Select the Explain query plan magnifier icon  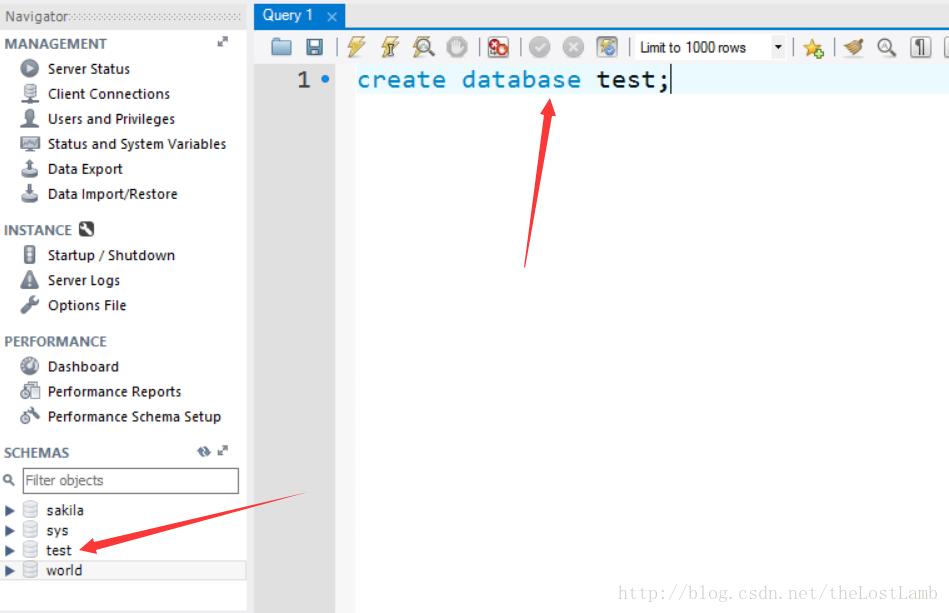point(425,46)
